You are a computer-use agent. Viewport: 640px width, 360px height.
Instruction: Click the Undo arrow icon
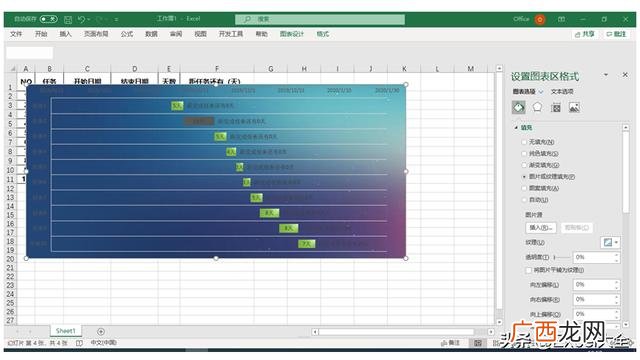pyautogui.click(x=81, y=19)
